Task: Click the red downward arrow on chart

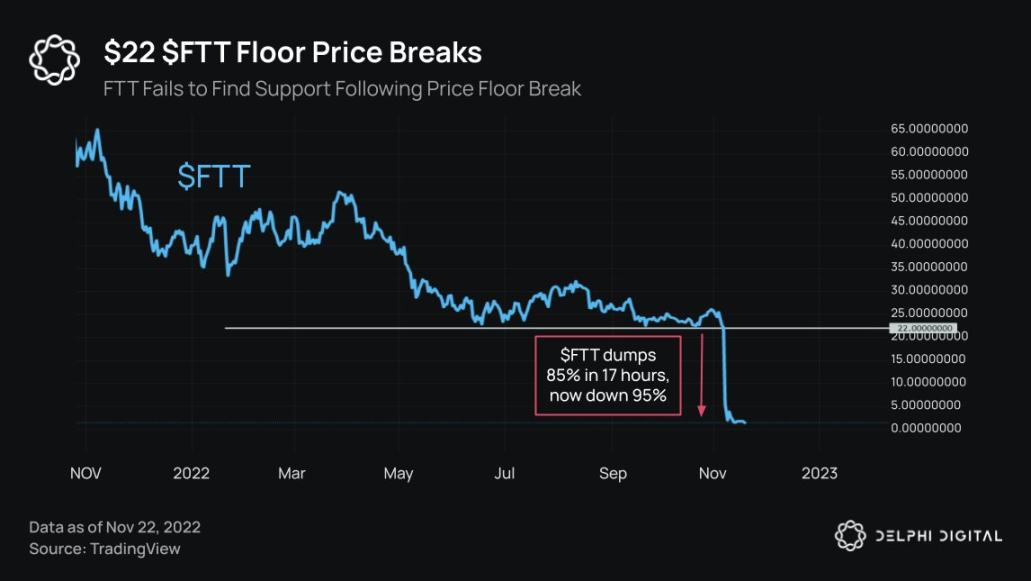Action: (x=702, y=375)
